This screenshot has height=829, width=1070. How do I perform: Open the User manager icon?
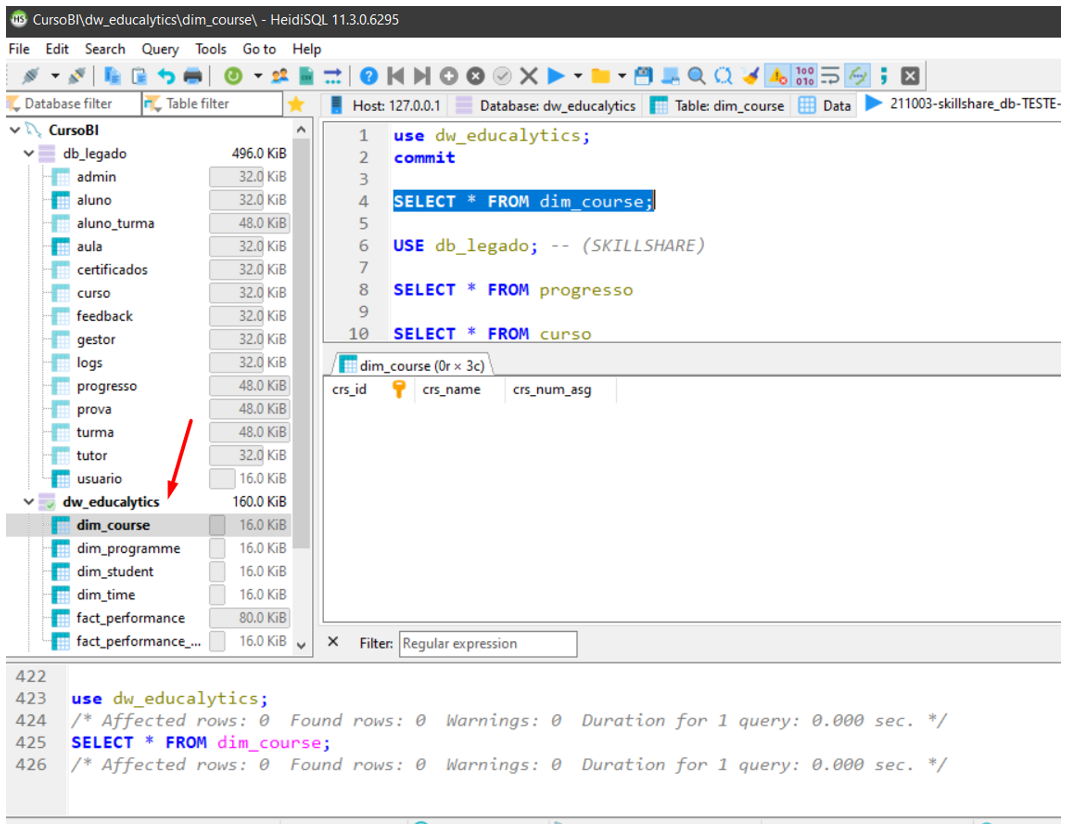click(280, 76)
